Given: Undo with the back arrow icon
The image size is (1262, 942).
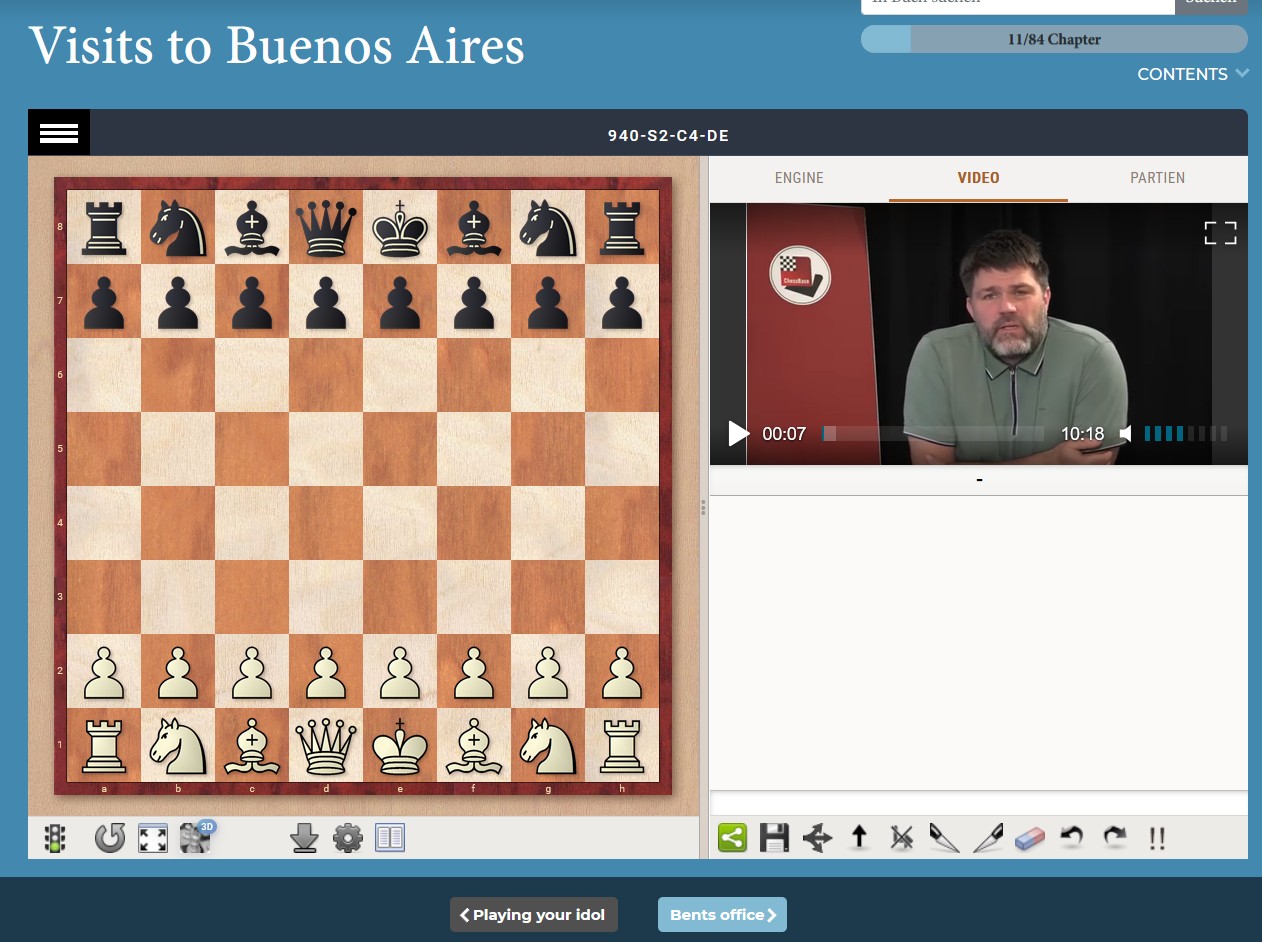Looking at the screenshot, I should pos(1072,837).
